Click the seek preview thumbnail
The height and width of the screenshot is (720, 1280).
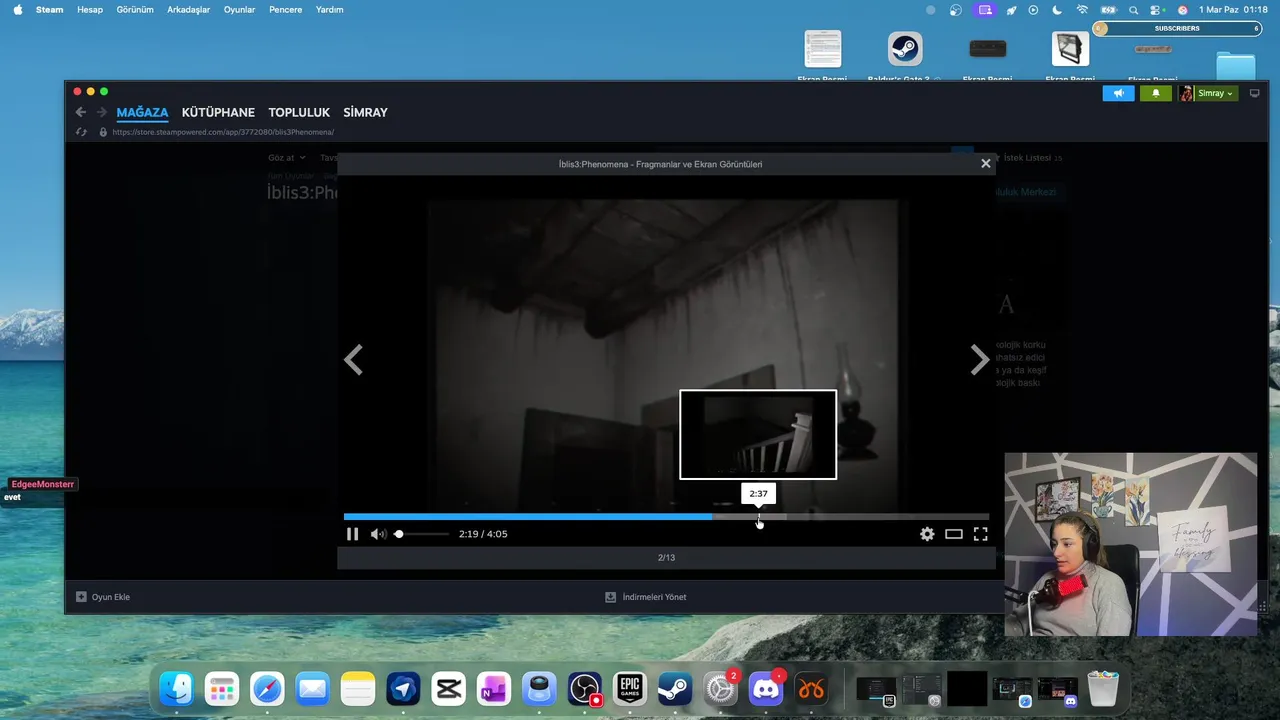pyautogui.click(x=758, y=435)
